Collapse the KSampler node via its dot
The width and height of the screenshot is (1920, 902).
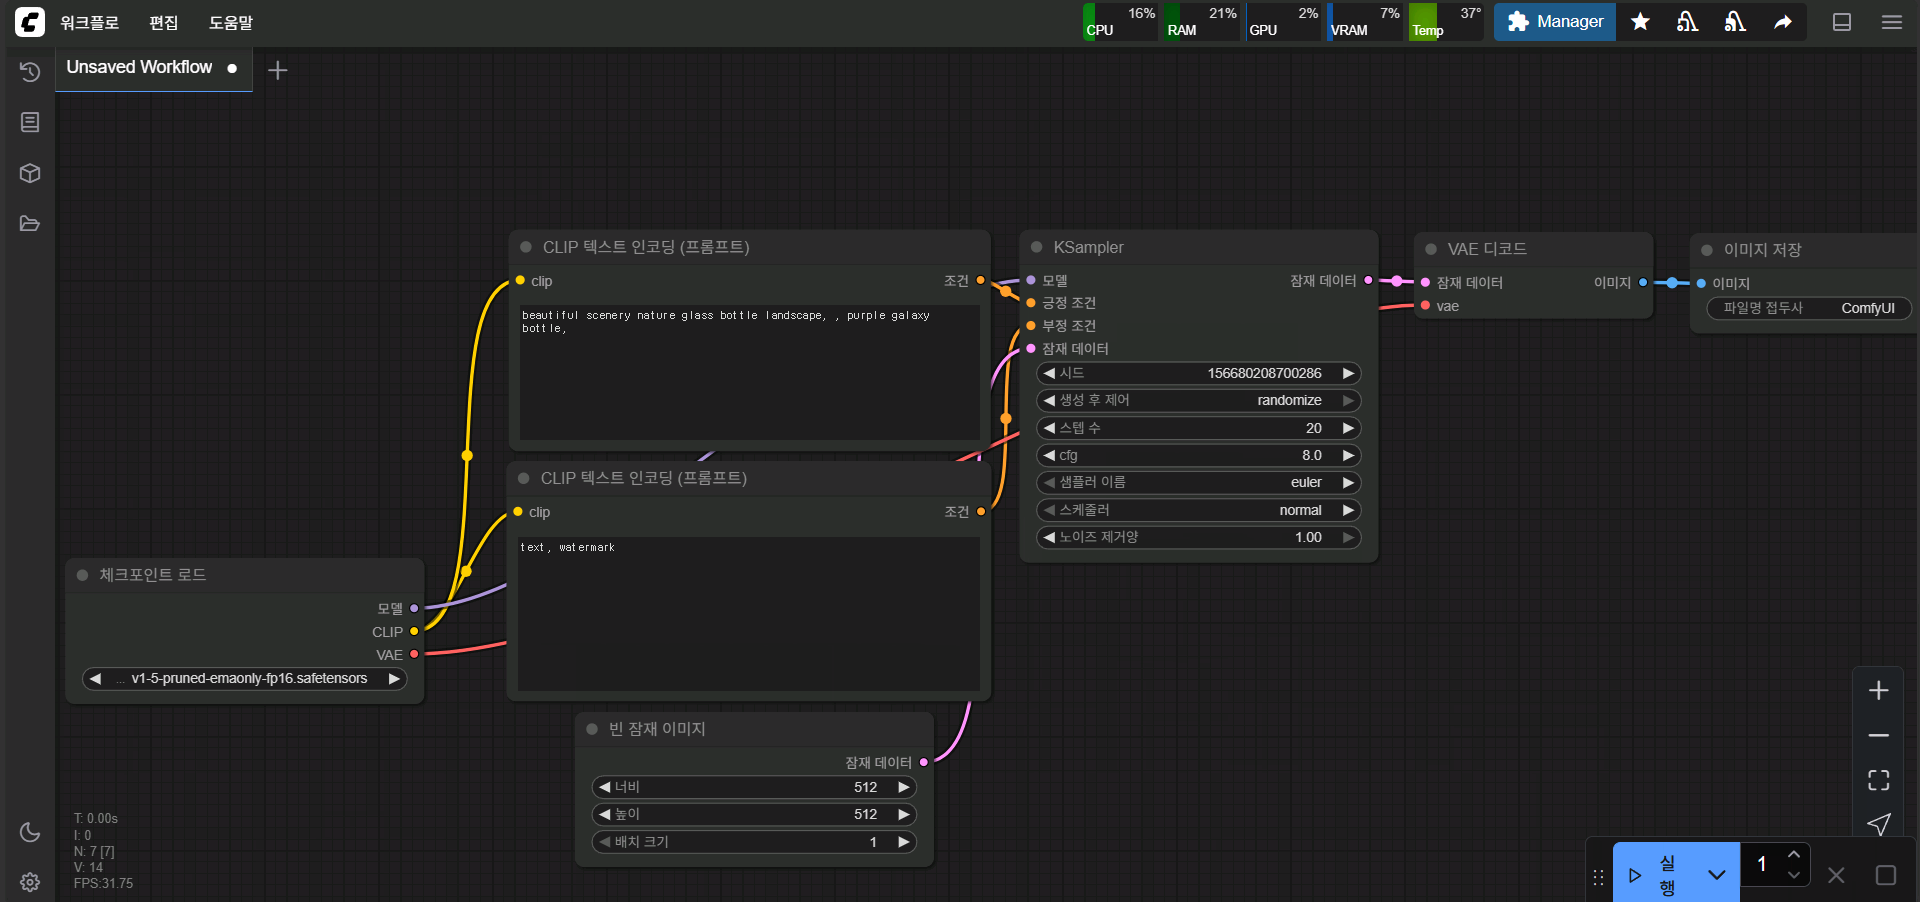tap(1036, 247)
